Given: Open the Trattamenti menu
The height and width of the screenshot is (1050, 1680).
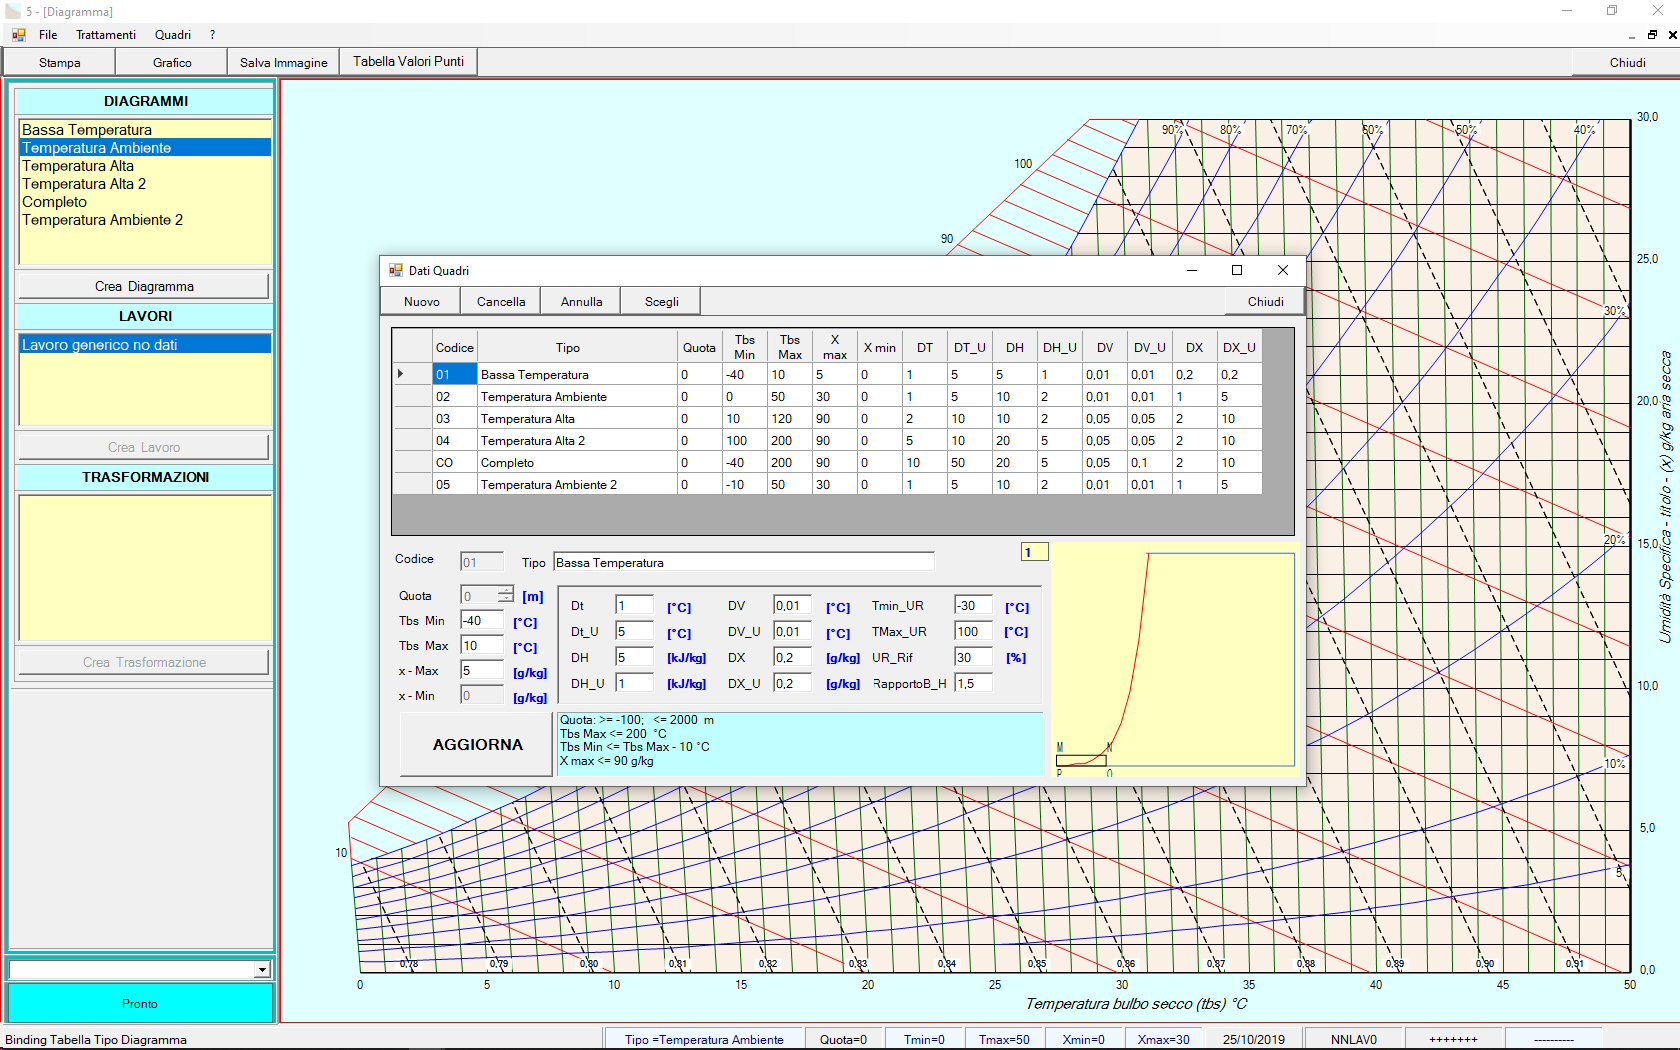Looking at the screenshot, I should 106,35.
